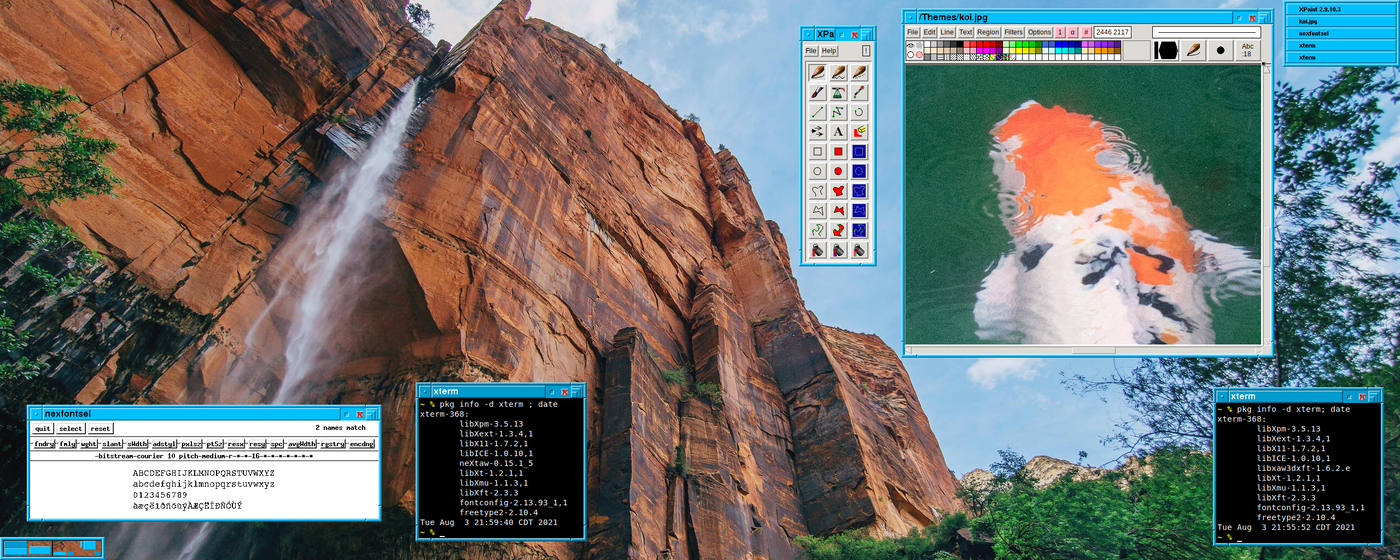Select the Pencil tool in XPaint toolbox

pyautogui.click(x=817, y=72)
